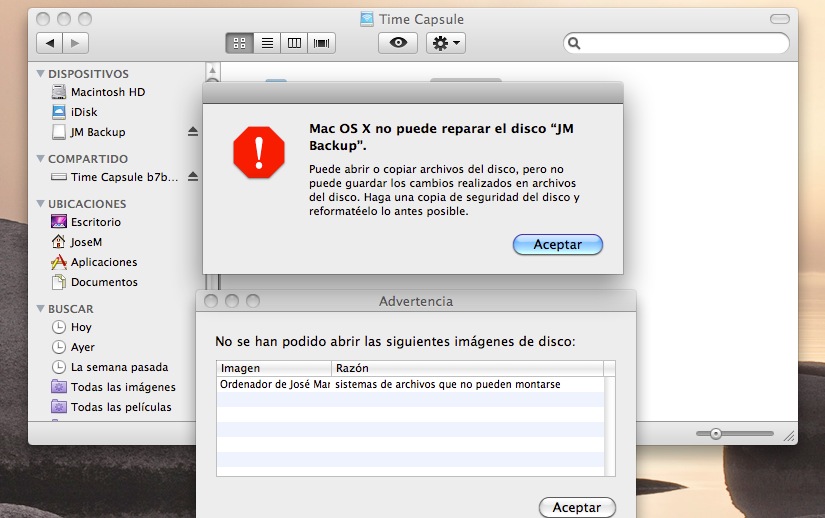Collapse the BUSCAR sidebar section
The width and height of the screenshot is (825, 518).
[41, 308]
